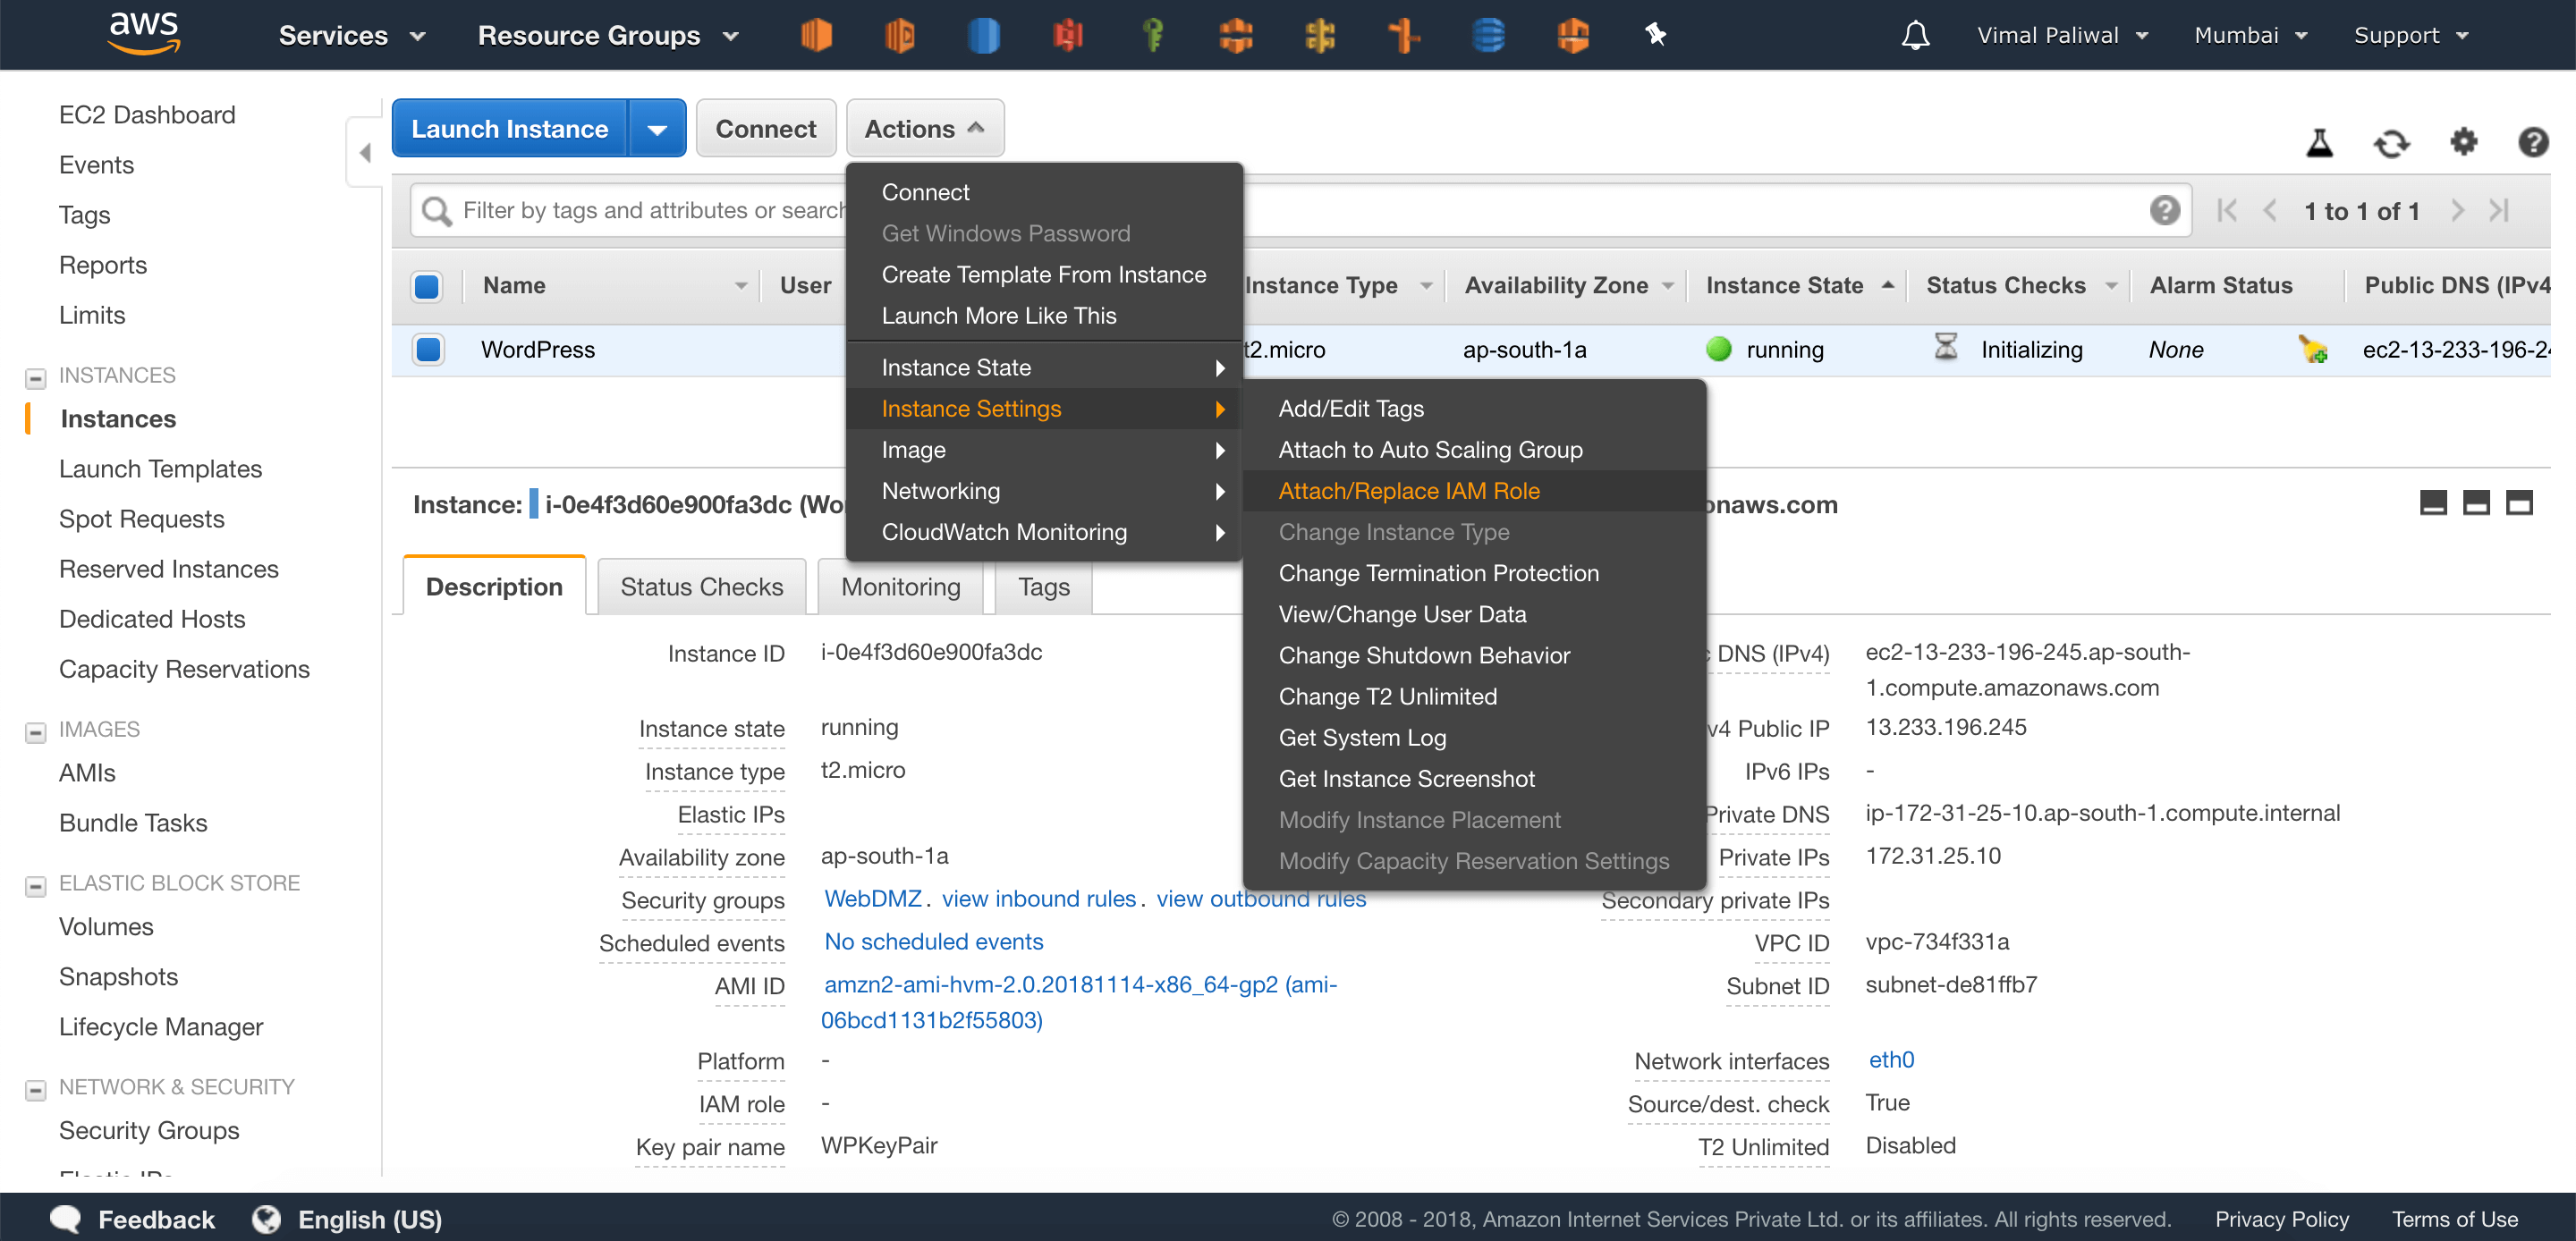Click the create alarm icon in the WordPress row
The image size is (2576, 1241).
(2313, 349)
